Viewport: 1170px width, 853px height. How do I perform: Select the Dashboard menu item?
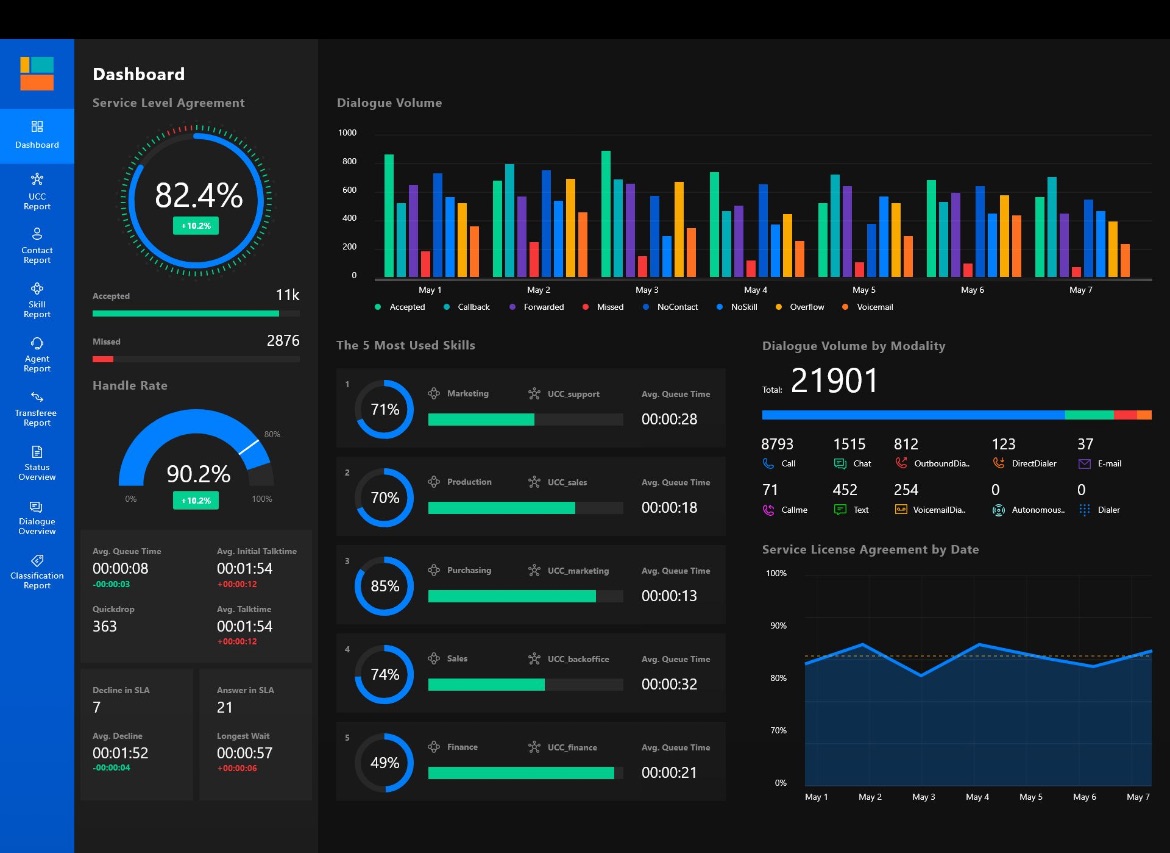[x=37, y=135]
